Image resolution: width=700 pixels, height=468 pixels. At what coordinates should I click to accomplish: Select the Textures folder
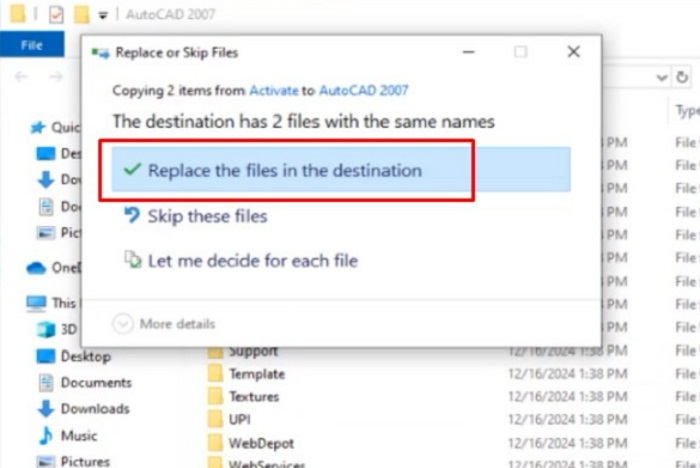pyautogui.click(x=254, y=397)
